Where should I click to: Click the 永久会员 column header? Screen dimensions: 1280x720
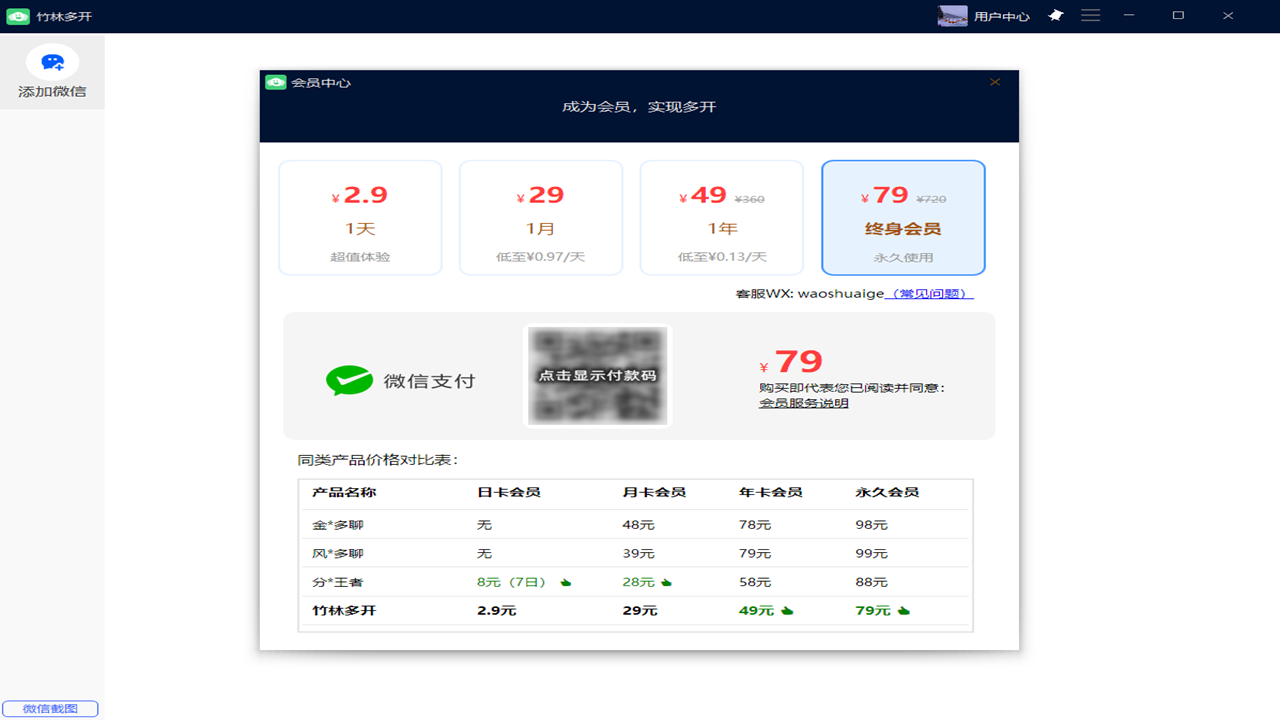[x=888, y=493]
